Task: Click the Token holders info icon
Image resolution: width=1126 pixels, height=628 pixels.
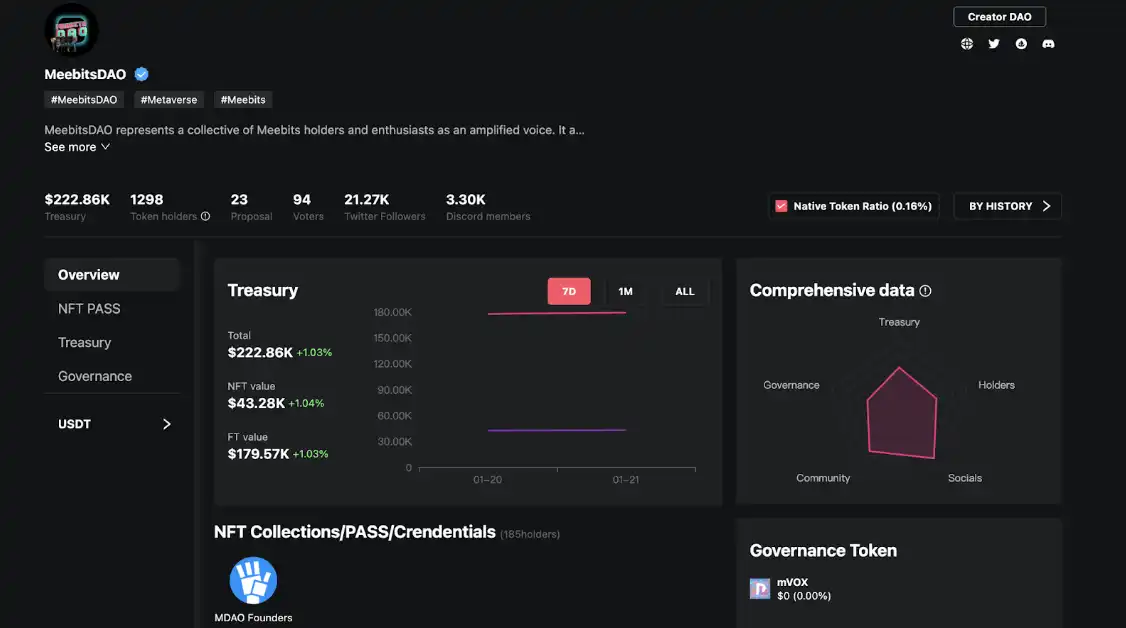Action: click(206, 216)
